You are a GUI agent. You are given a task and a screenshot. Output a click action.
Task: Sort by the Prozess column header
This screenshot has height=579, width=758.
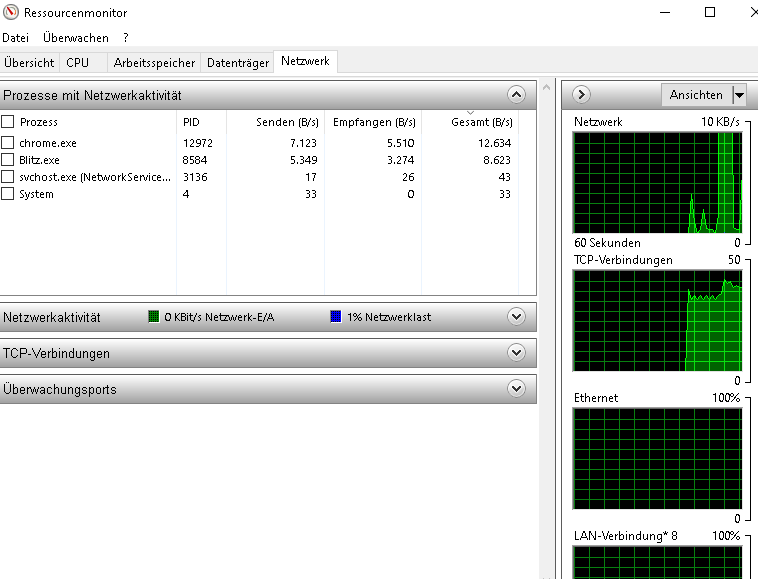click(x=39, y=122)
